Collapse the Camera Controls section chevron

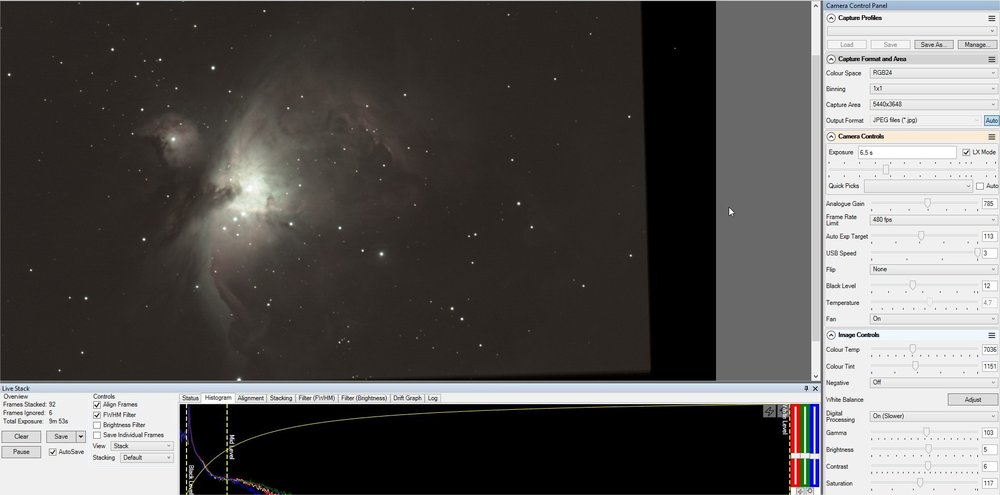click(x=831, y=137)
